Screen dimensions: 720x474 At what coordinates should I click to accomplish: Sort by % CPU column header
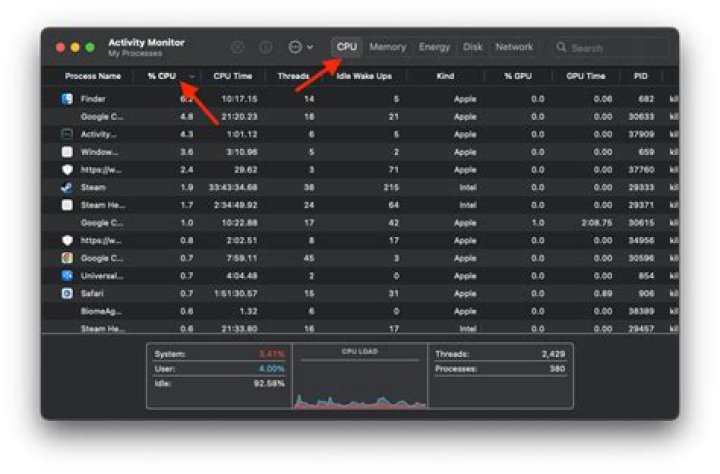click(162, 76)
